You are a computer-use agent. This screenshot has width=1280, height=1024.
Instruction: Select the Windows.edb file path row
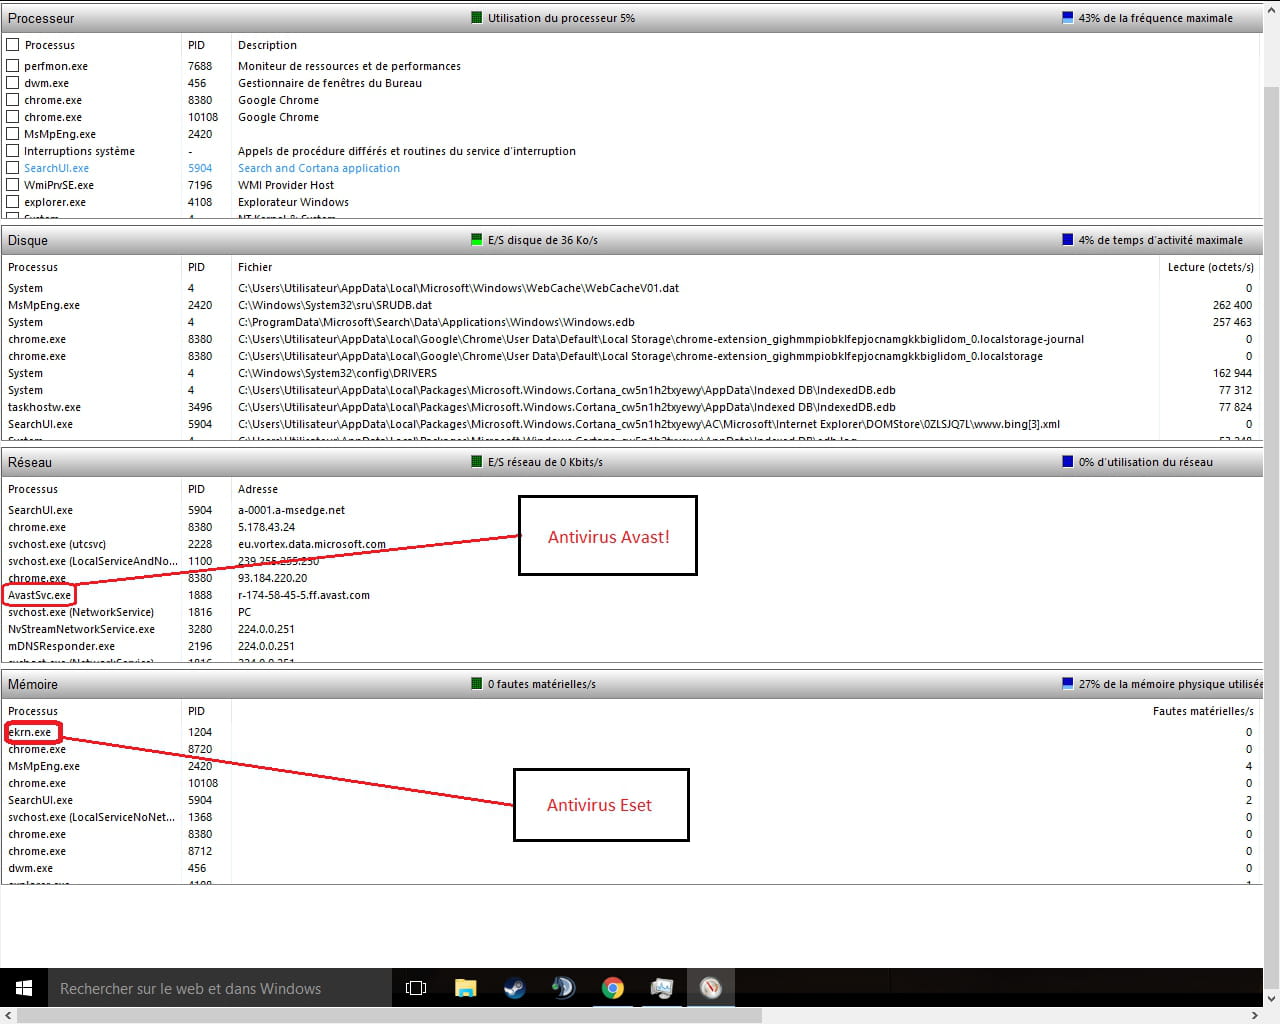click(x=436, y=322)
